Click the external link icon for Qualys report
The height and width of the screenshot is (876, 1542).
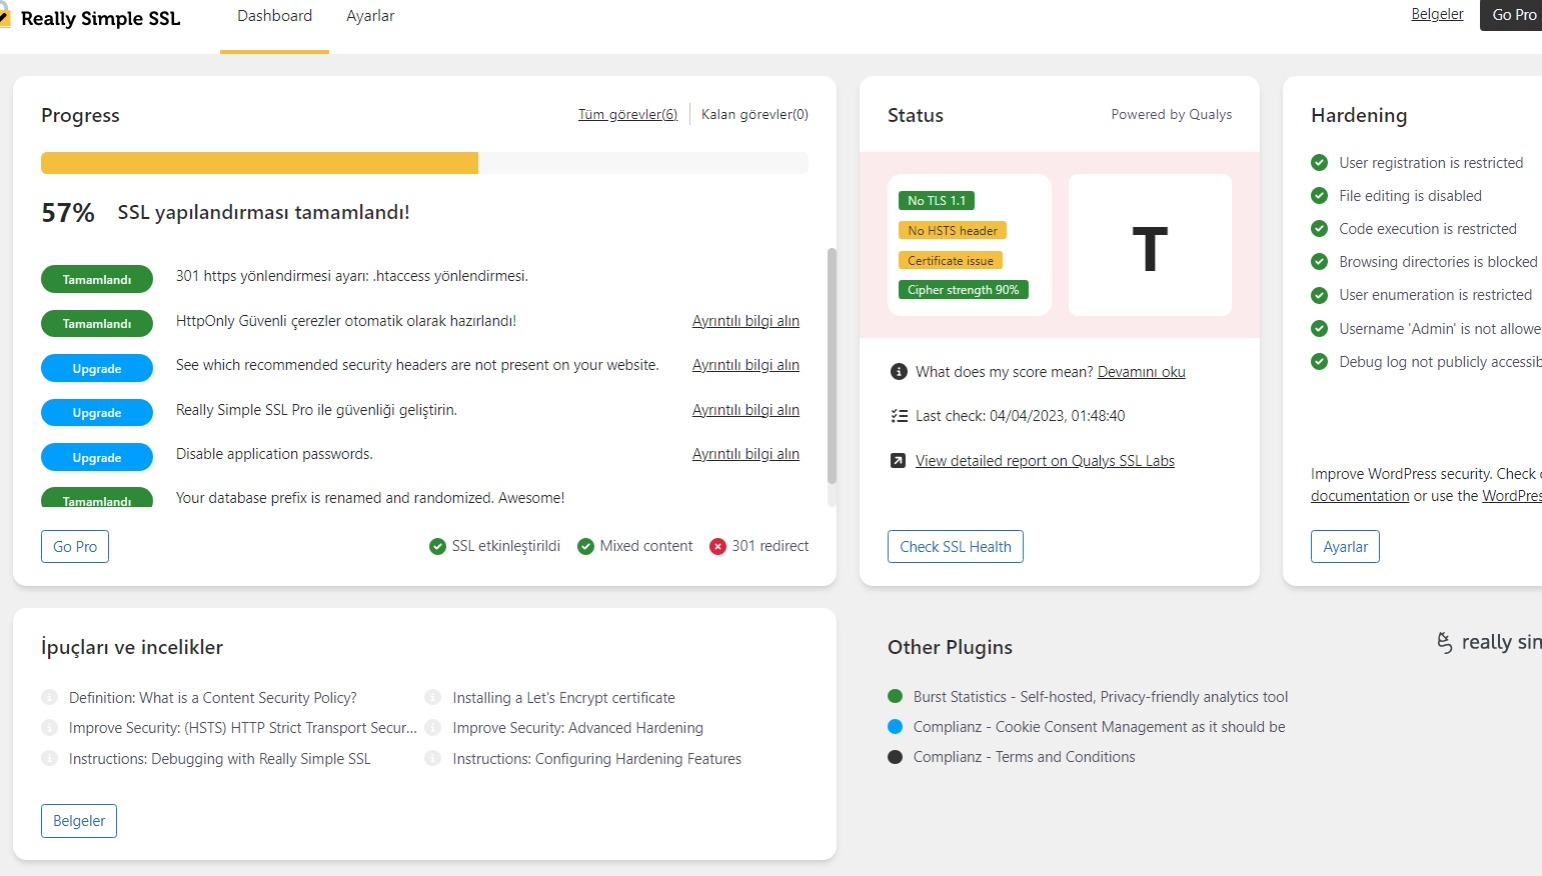pos(898,461)
